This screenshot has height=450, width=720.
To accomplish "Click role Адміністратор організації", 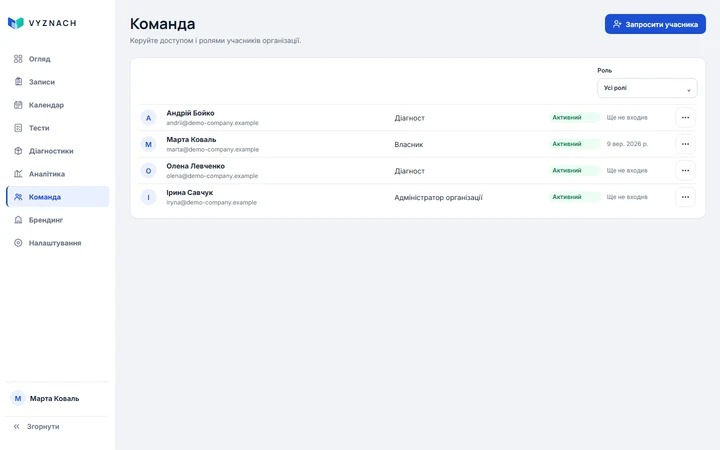I will pos(439,197).
